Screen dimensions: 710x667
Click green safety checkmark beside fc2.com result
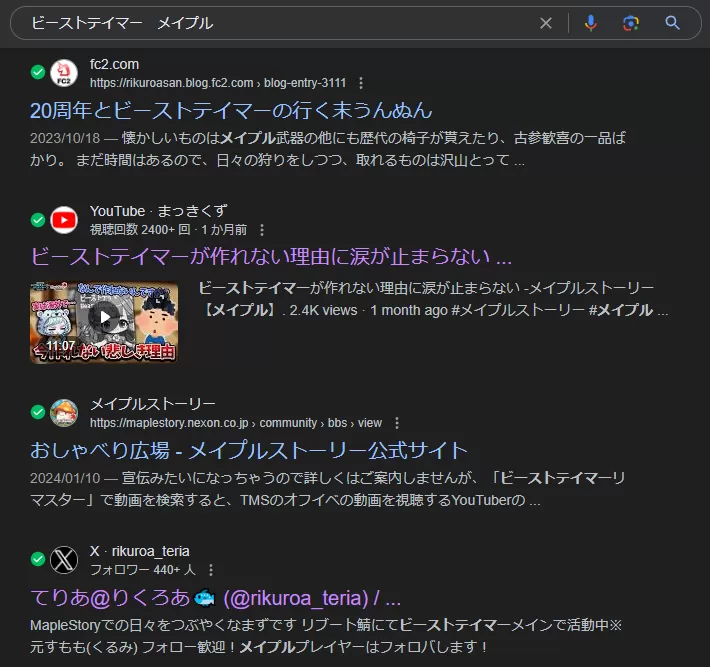(38, 72)
